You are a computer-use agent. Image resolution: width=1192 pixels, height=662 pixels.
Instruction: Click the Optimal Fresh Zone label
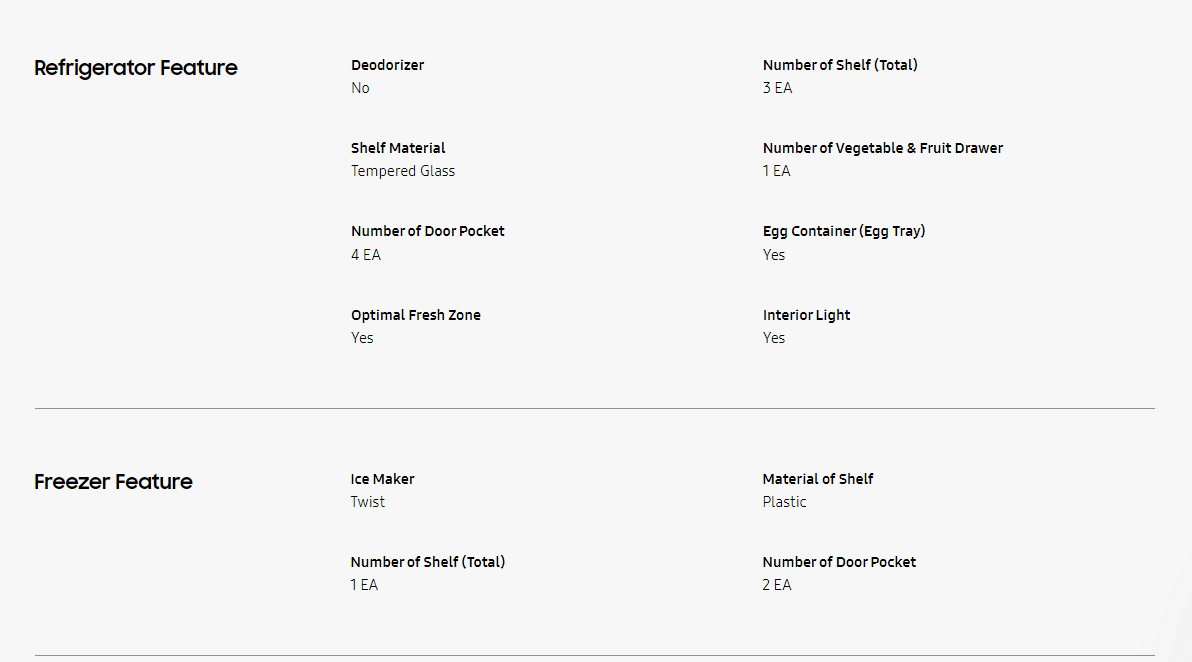click(415, 315)
